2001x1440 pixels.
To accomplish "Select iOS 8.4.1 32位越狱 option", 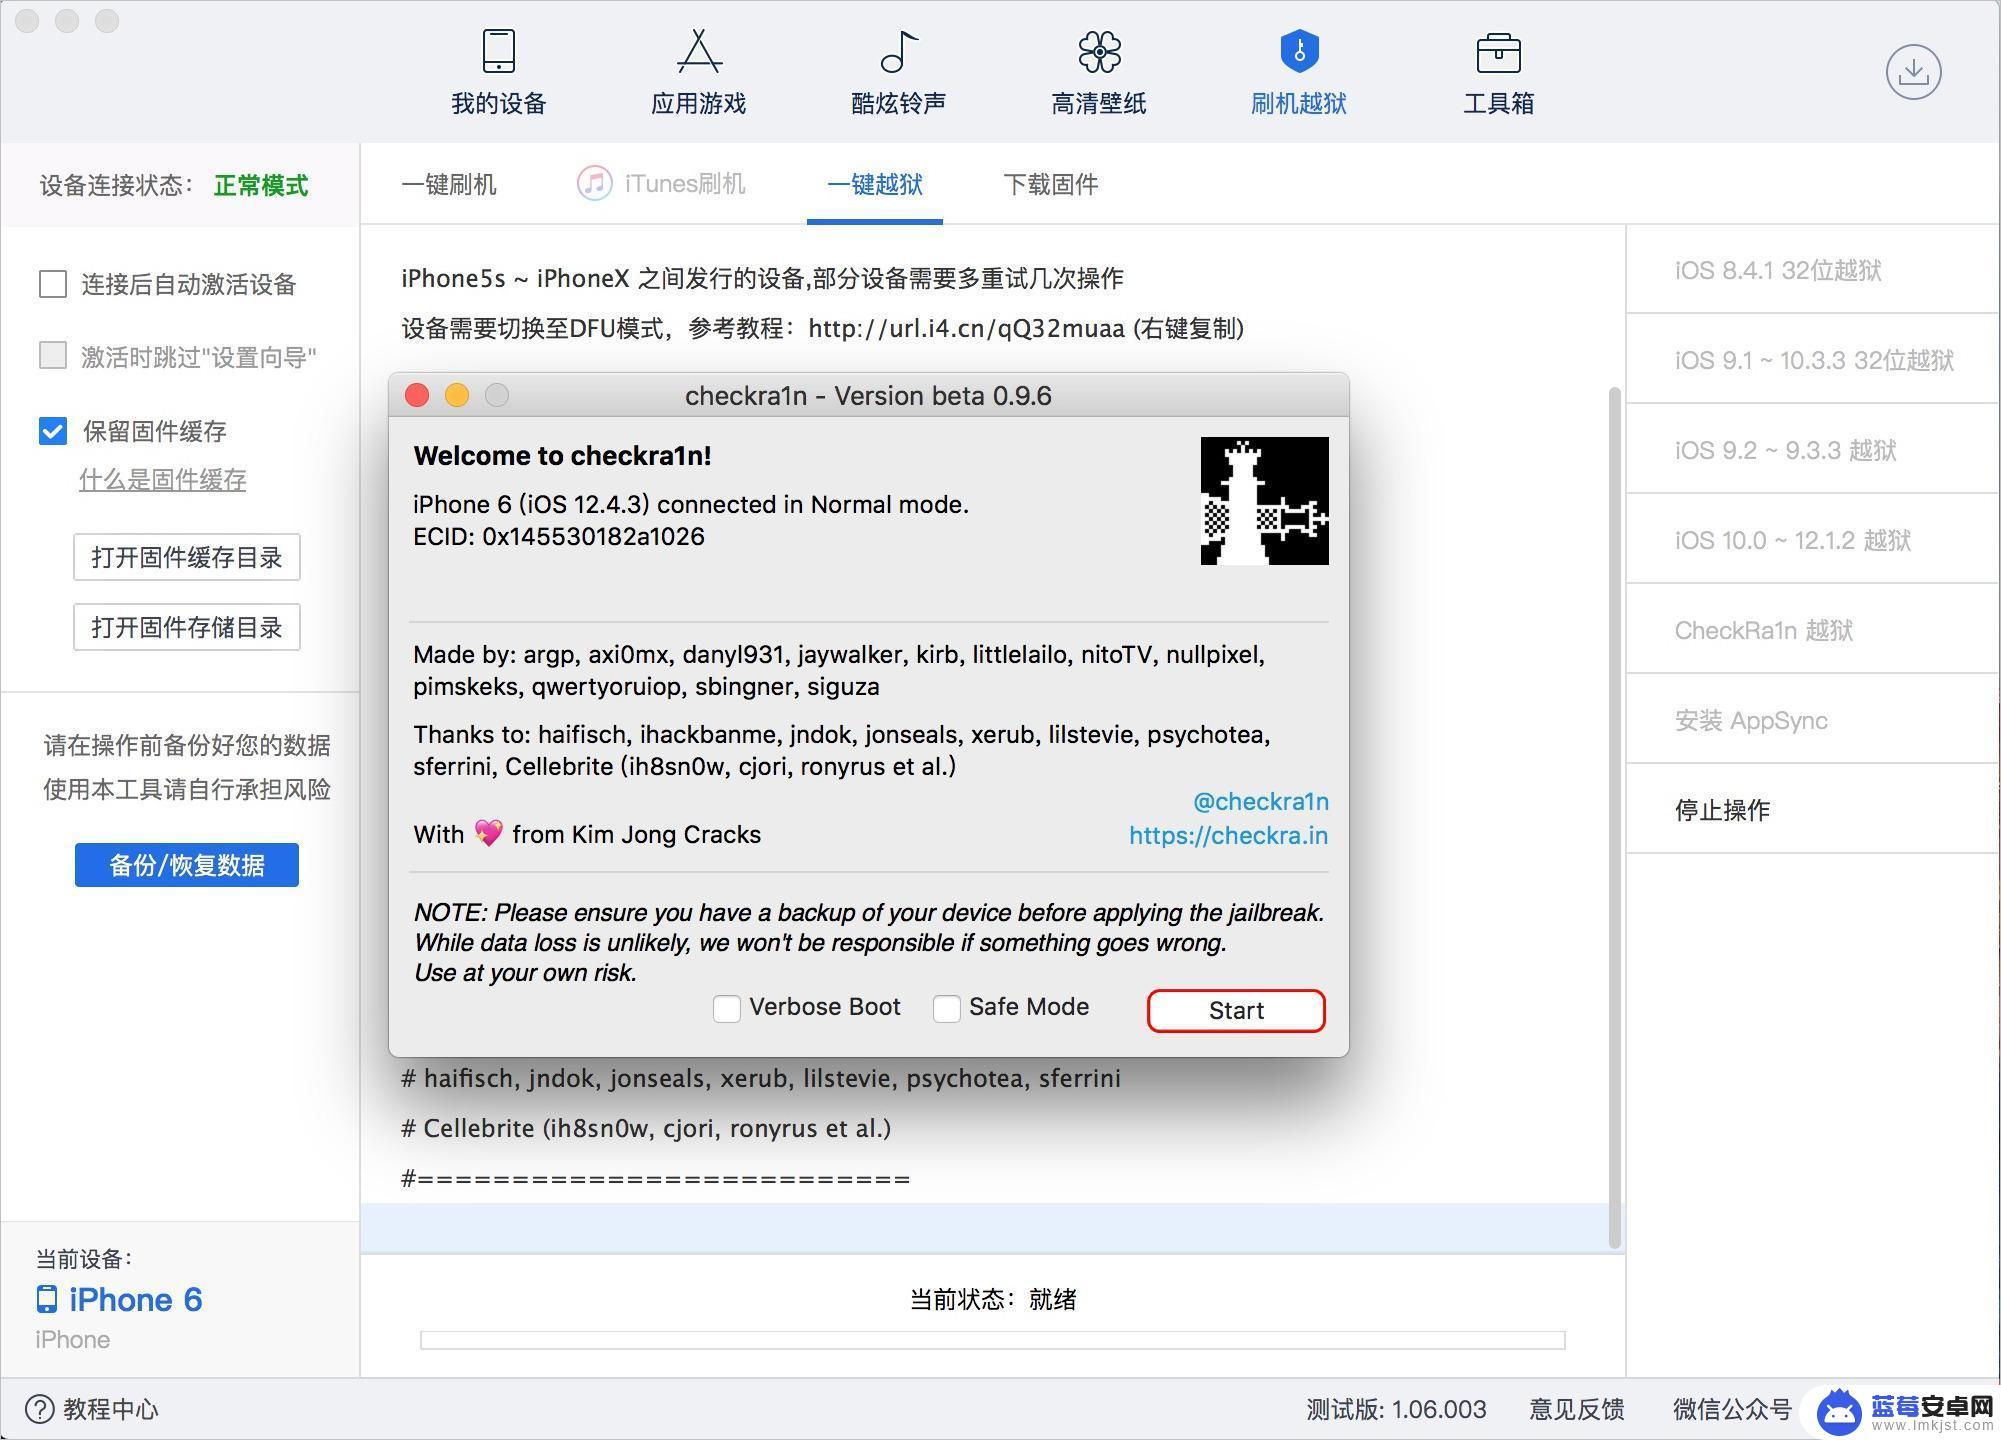I will [1813, 270].
